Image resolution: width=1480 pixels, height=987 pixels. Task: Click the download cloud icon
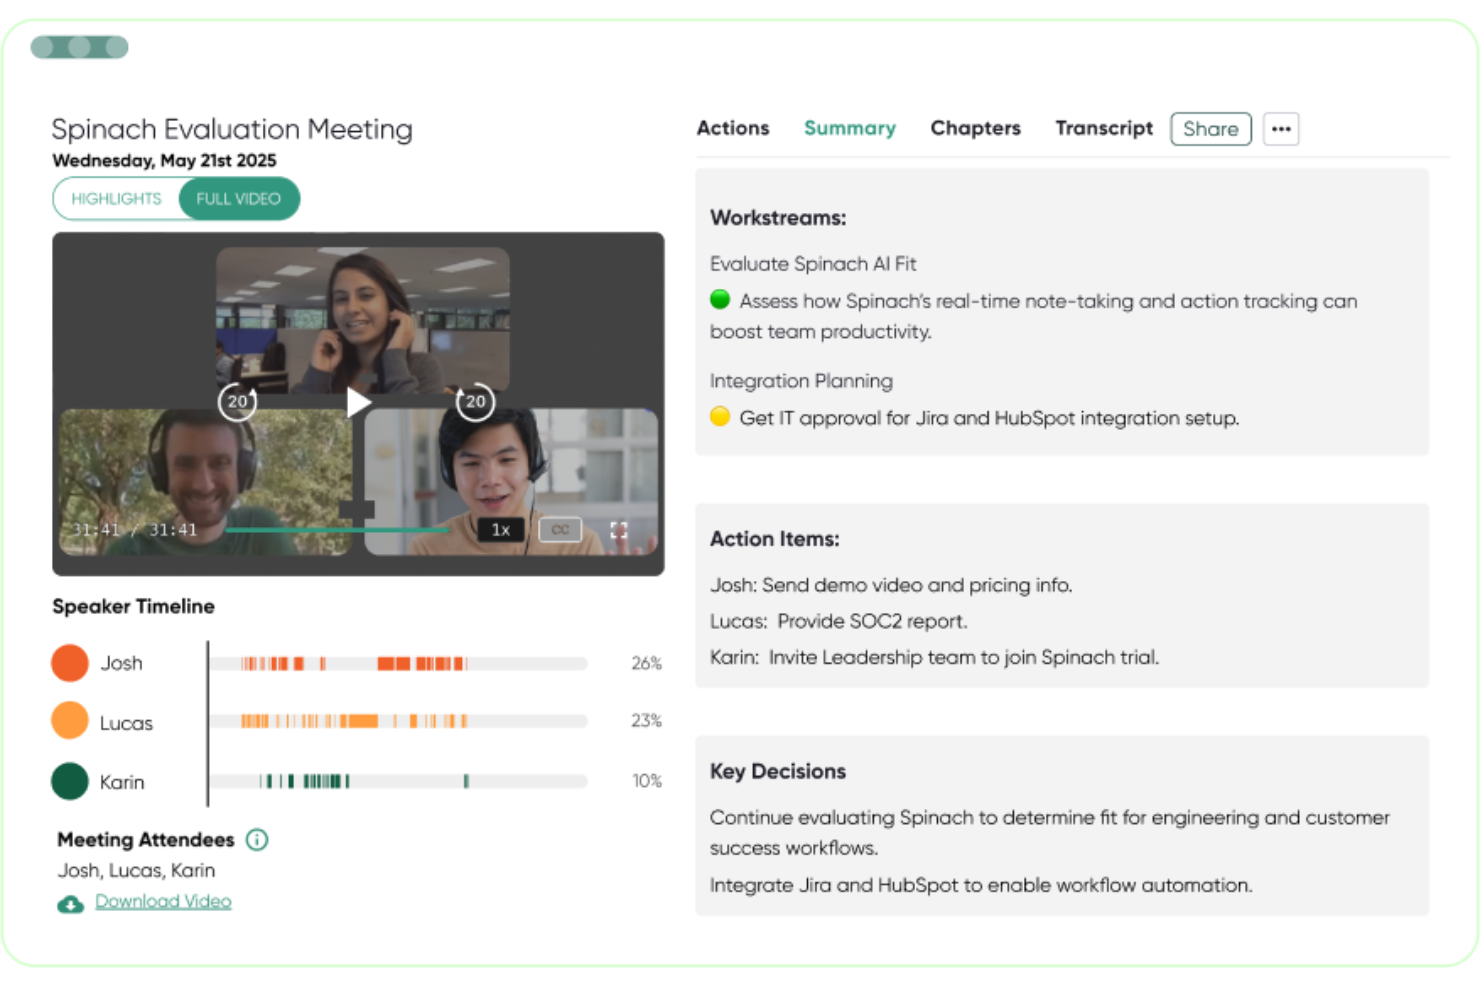(70, 904)
